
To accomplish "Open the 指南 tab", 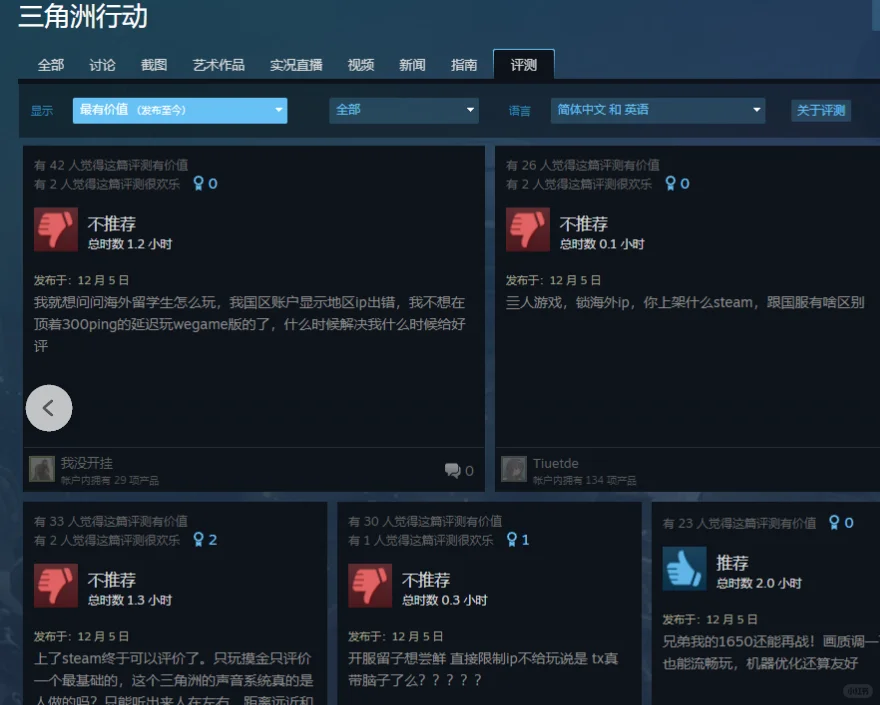I will coord(464,65).
